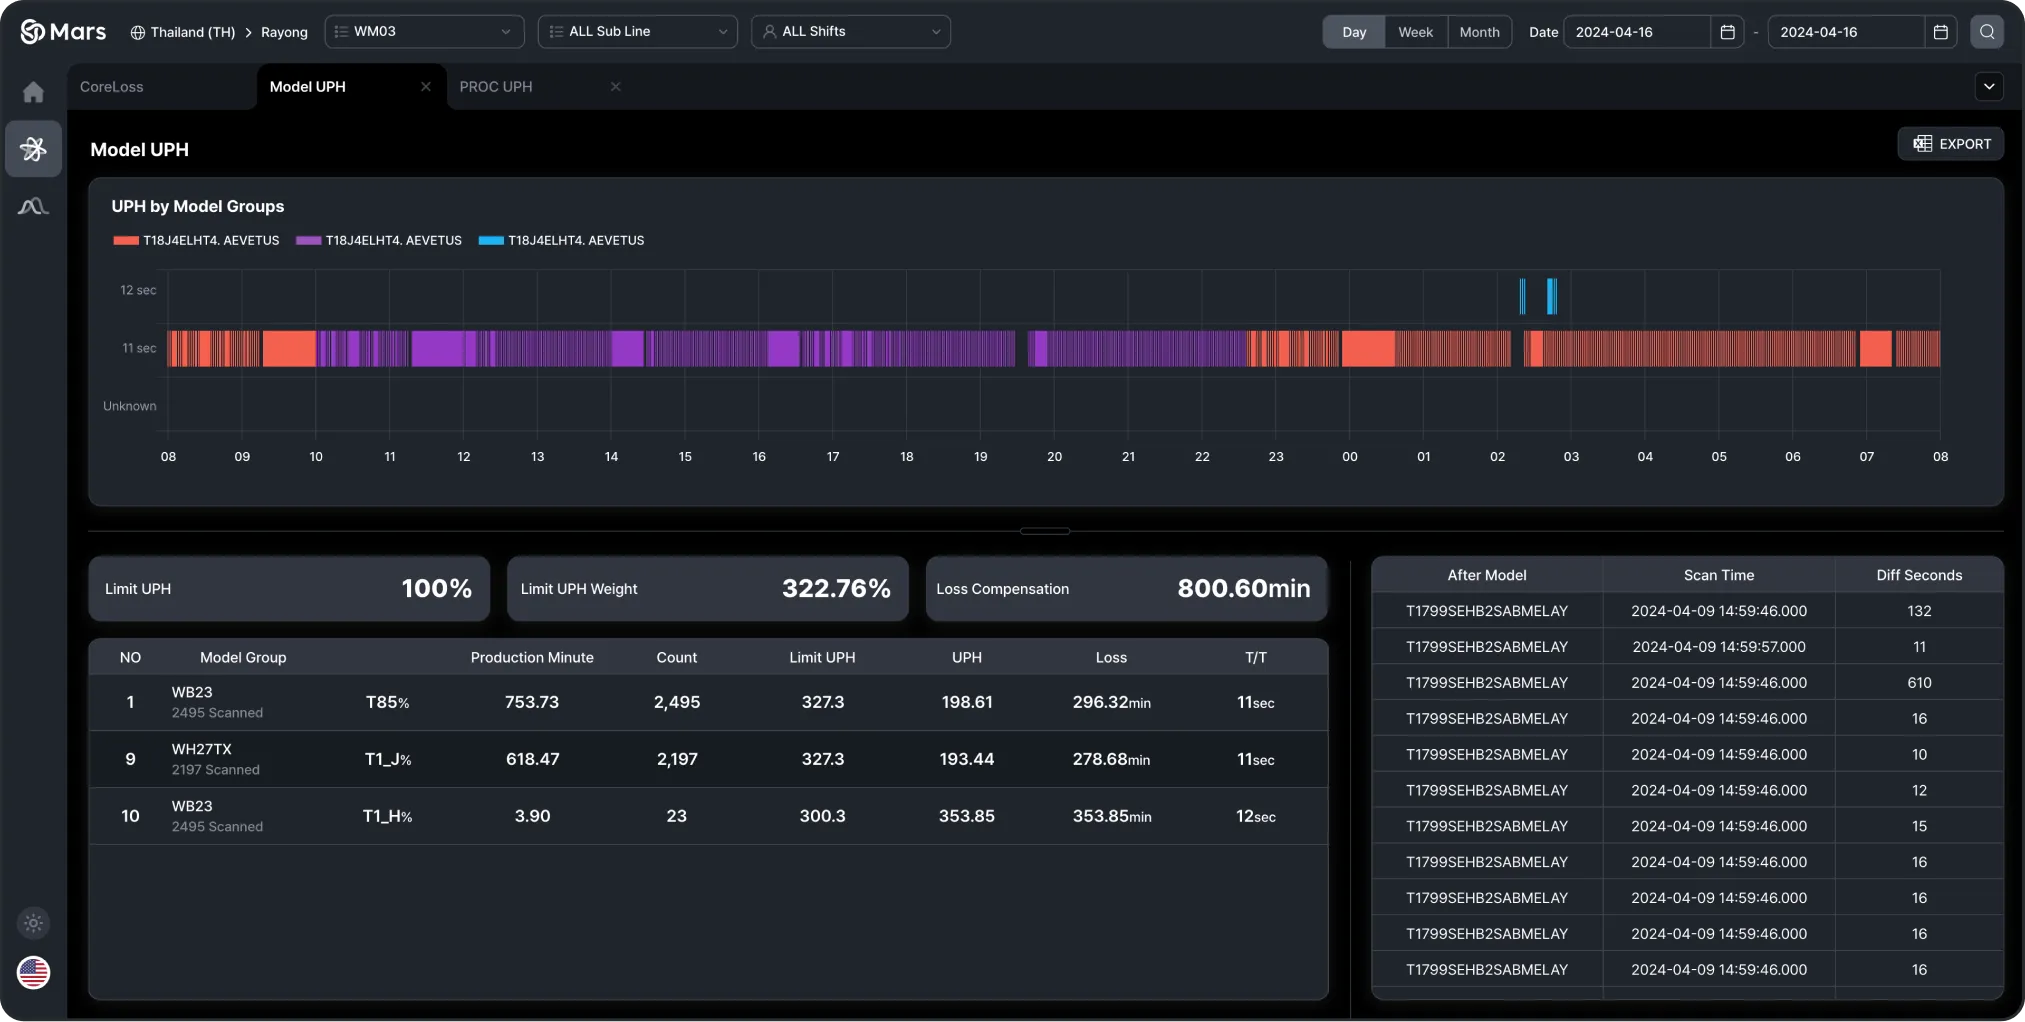Open the fan-shaped analytics sidebar icon

[33, 149]
